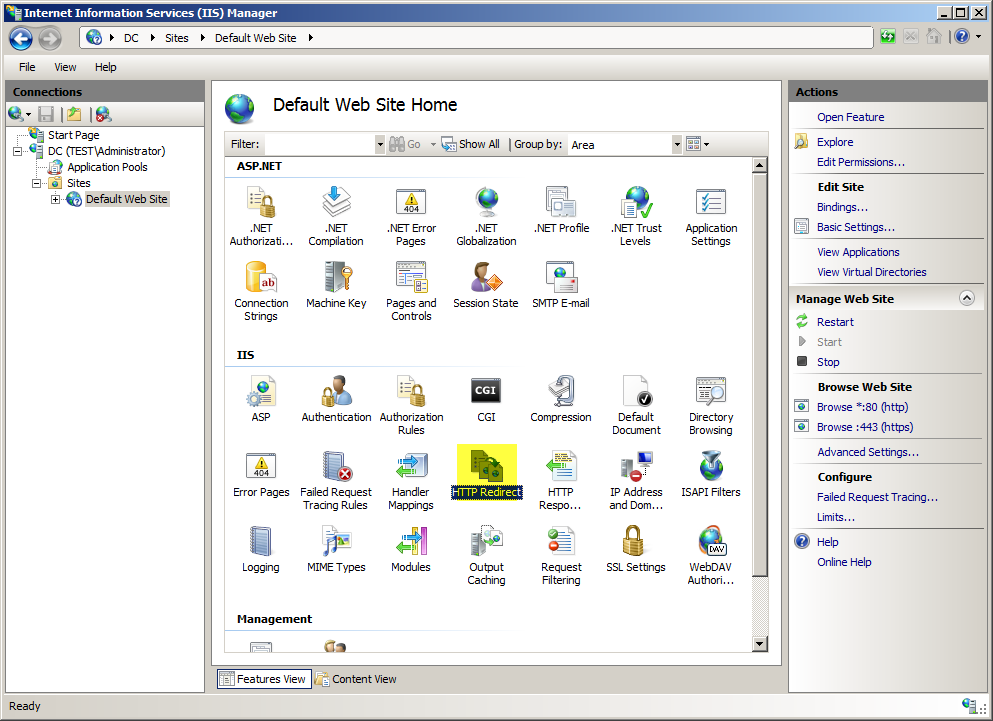
Task: Open the view mode dropdown next to Group by
Action: (x=697, y=144)
